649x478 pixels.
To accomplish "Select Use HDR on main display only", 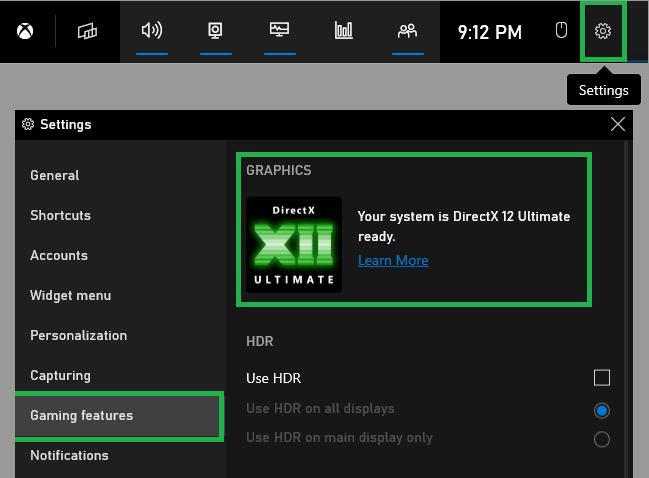I will click(x=601, y=439).
